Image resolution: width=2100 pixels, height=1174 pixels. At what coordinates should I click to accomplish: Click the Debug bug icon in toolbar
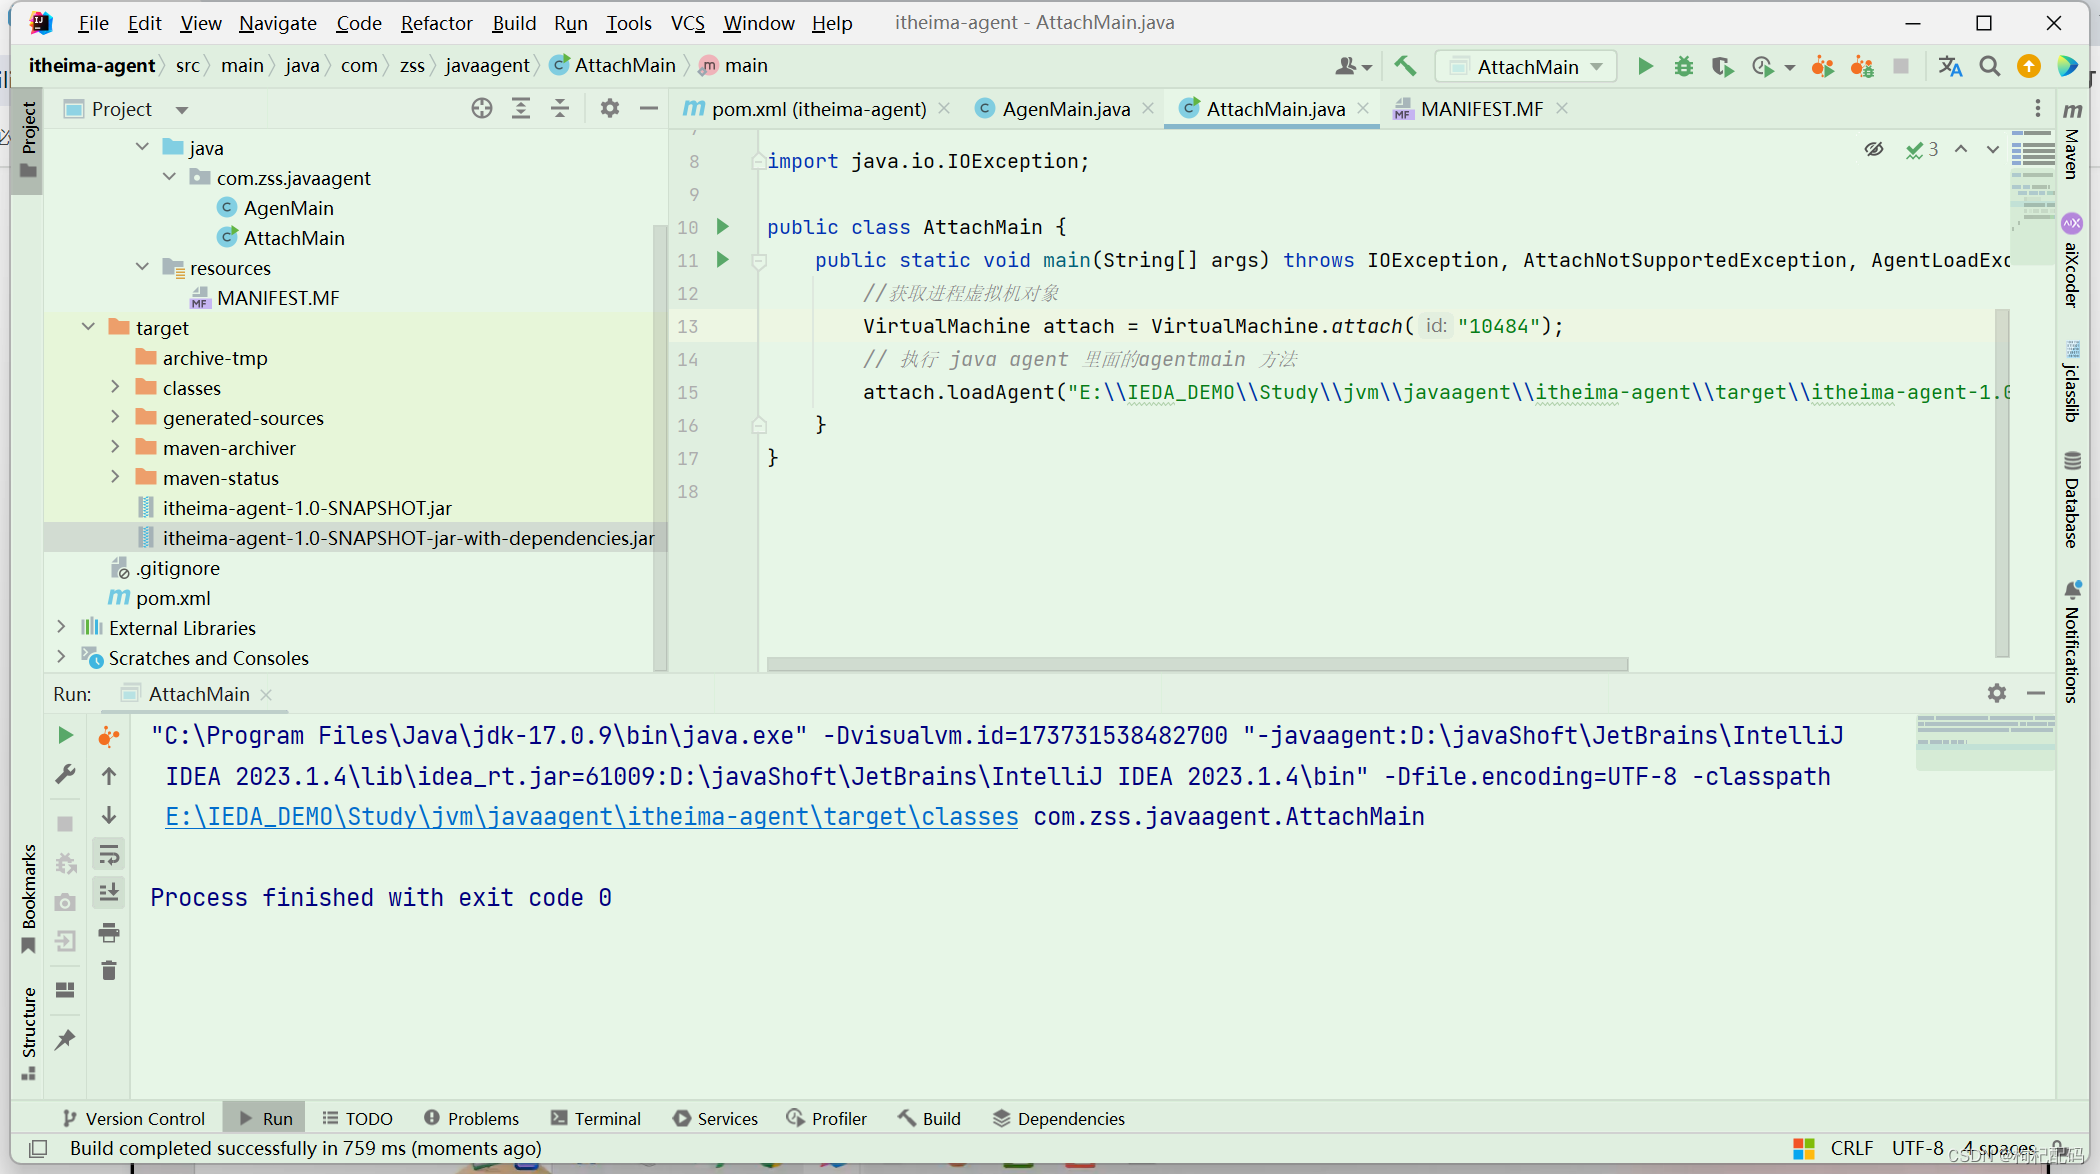point(1684,67)
